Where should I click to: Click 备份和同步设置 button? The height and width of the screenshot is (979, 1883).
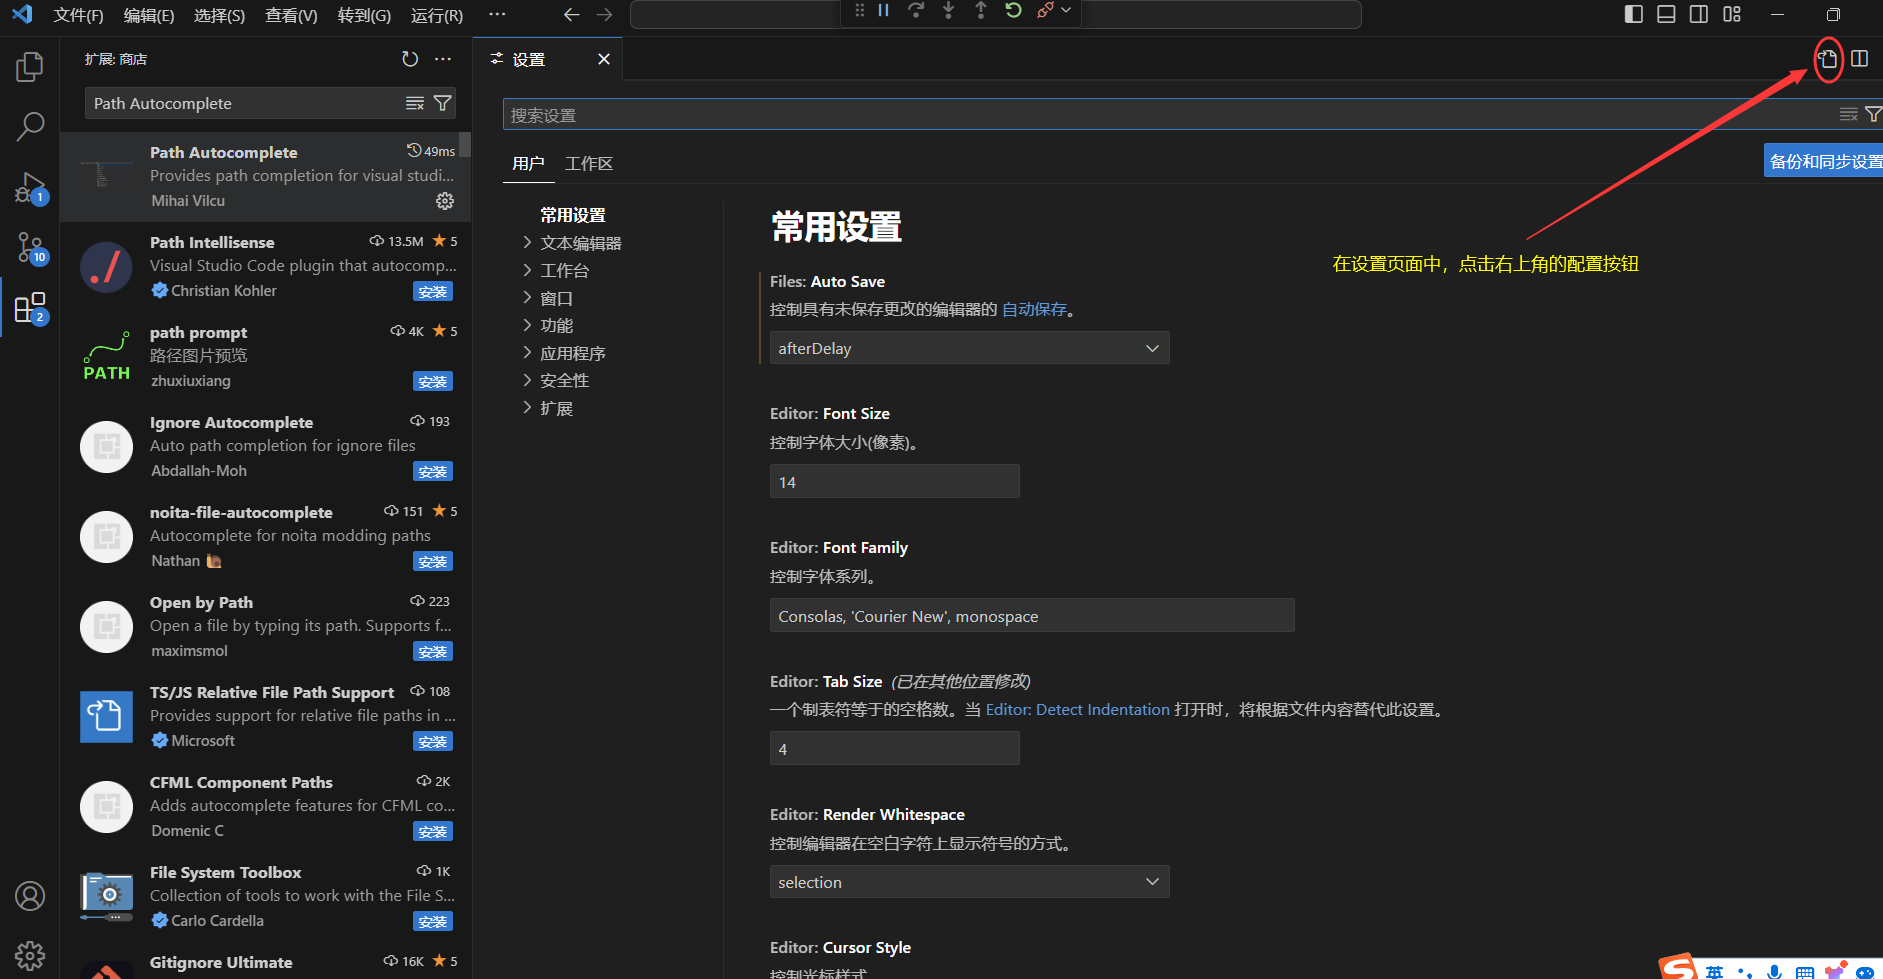(x=1824, y=161)
